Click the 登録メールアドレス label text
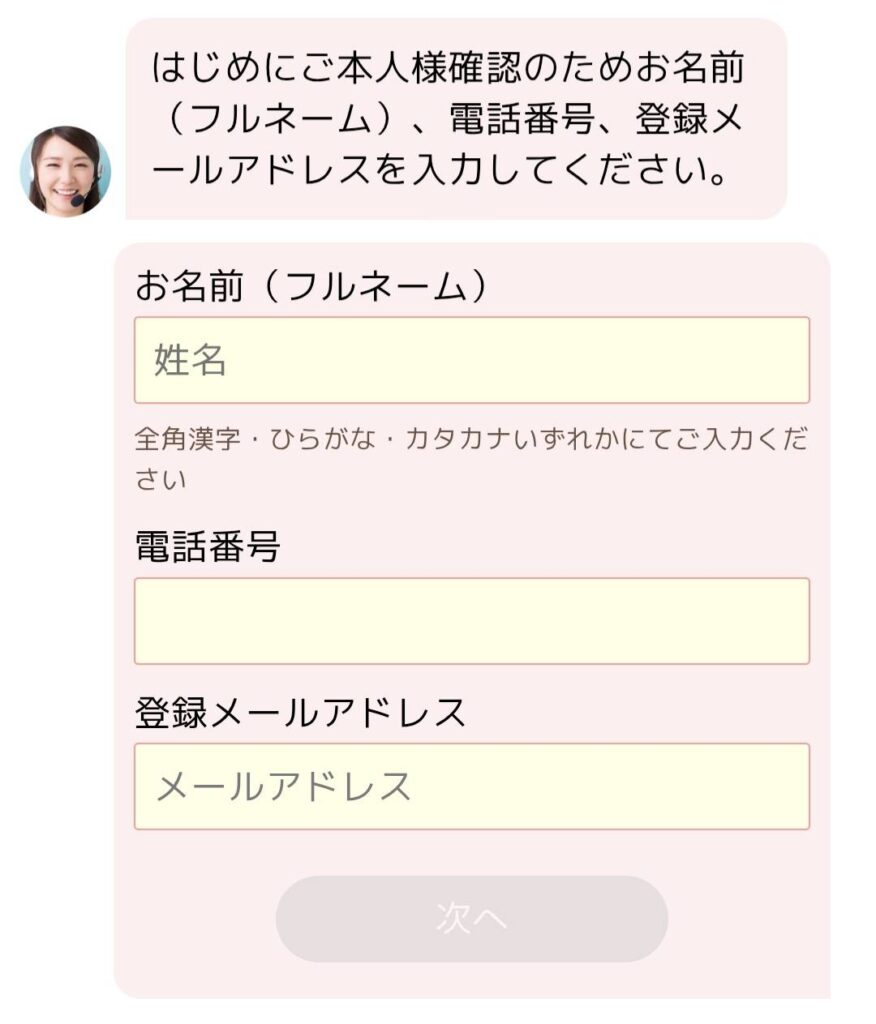876x1024 pixels. 300,712
